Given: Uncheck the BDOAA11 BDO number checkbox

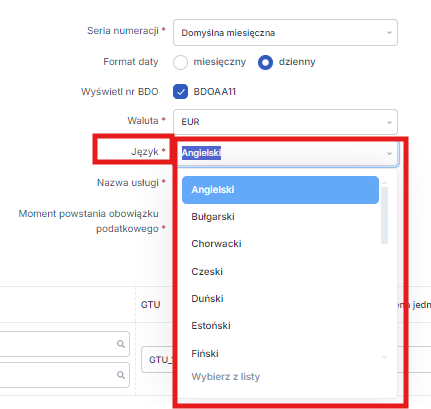Looking at the screenshot, I should [180, 92].
